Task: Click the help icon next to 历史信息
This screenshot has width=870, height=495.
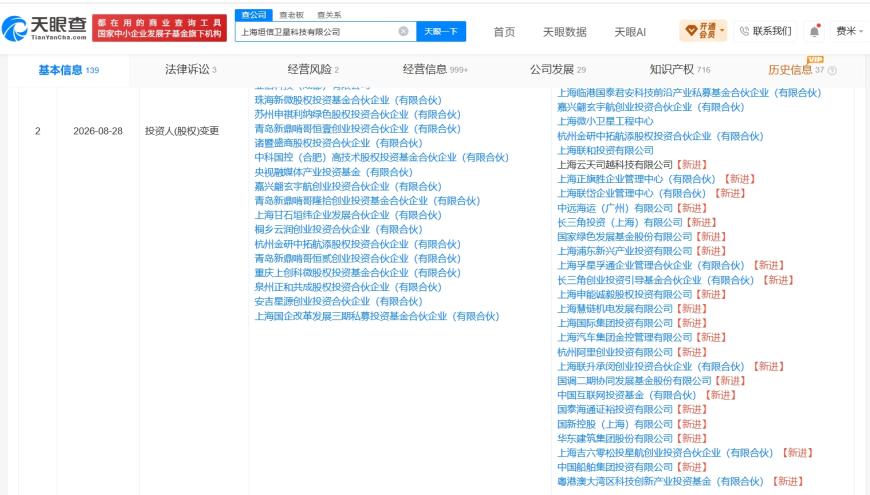Action: [x=832, y=70]
